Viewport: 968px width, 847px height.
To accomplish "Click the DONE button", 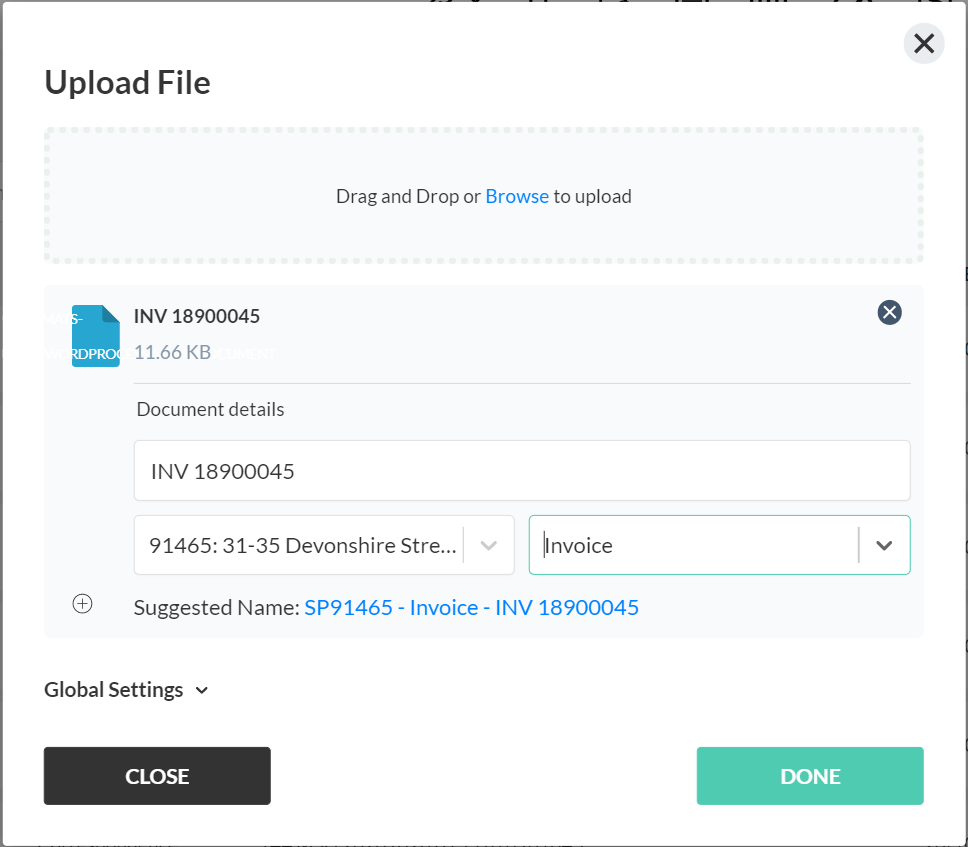I will tap(810, 776).
